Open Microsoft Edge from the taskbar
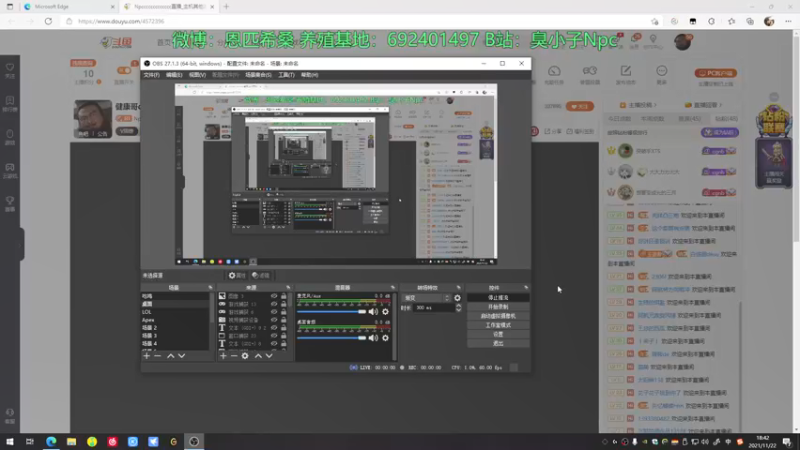The image size is (800, 450). pos(51,441)
